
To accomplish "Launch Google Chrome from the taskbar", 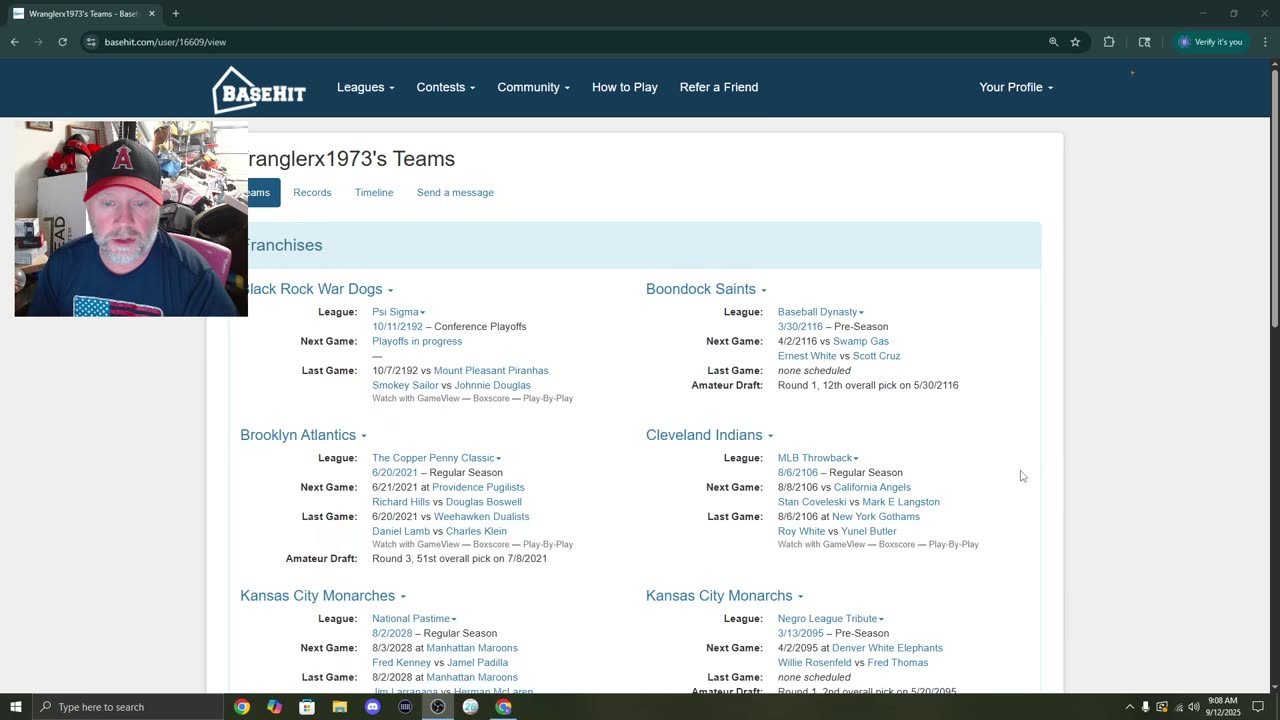I will tap(242, 707).
